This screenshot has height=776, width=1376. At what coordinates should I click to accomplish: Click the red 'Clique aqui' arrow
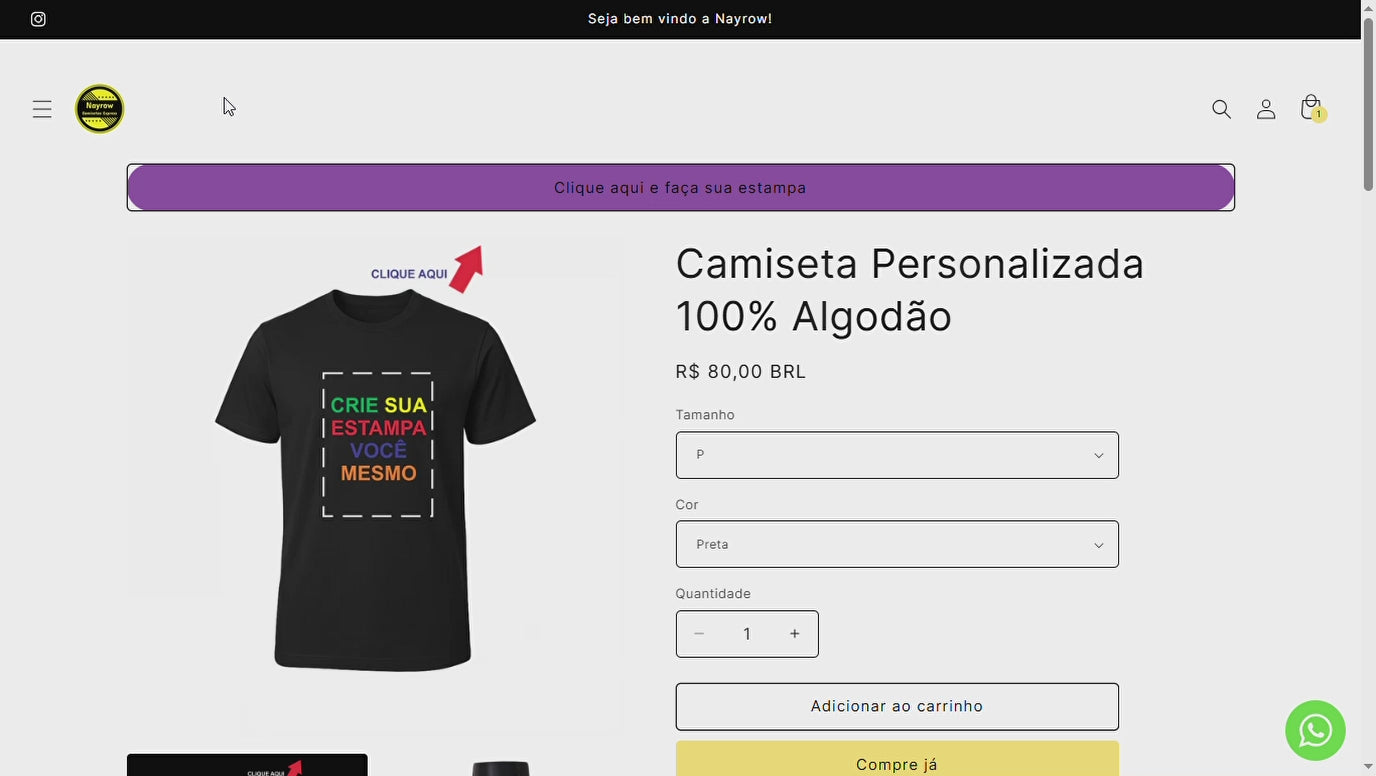coord(467,268)
